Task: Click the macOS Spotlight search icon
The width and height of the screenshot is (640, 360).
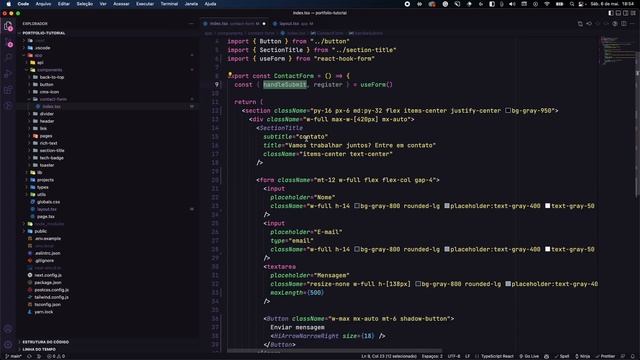Action: [572, 4]
